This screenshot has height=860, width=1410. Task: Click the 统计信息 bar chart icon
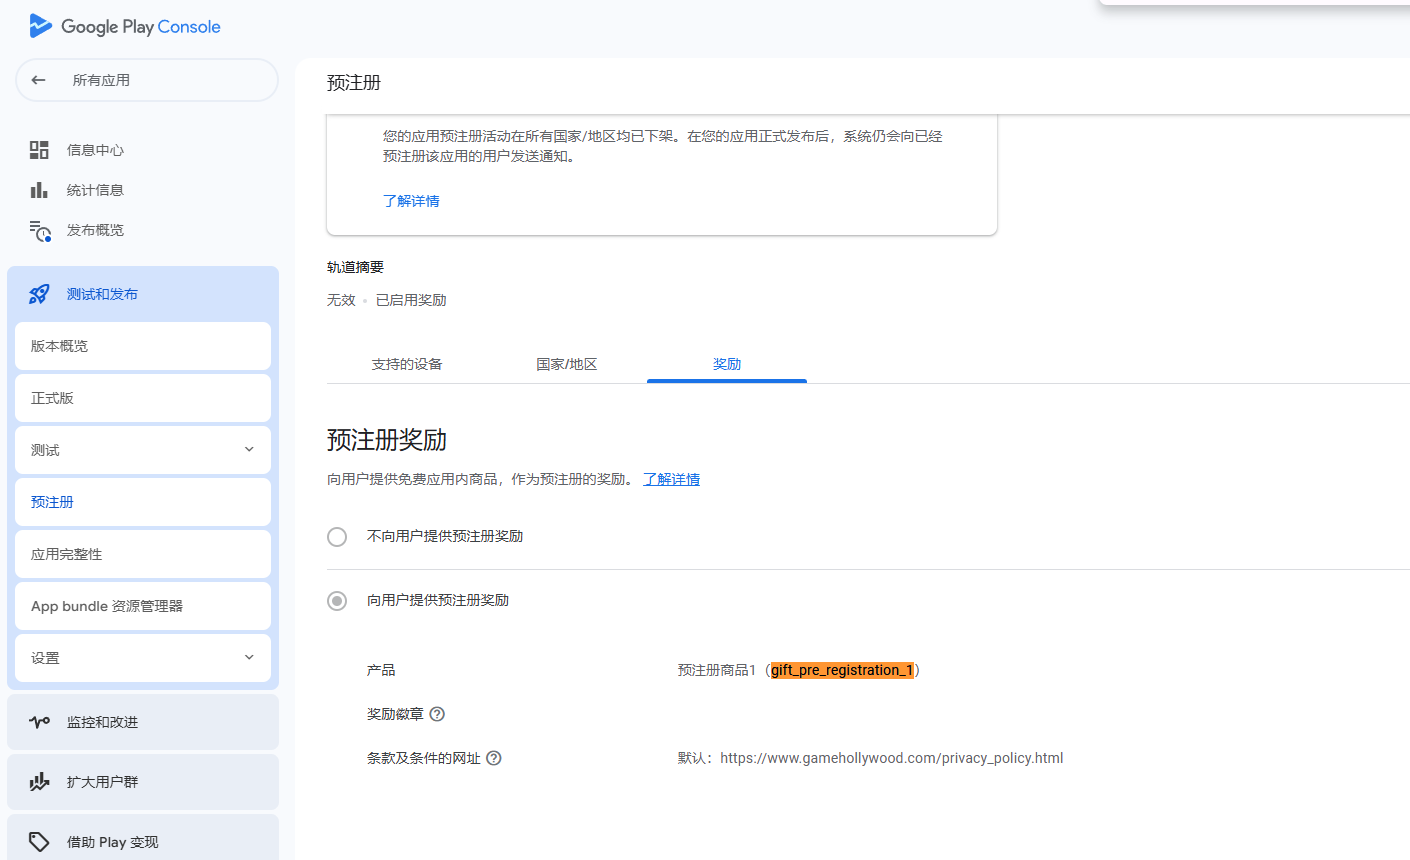click(39, 190)
